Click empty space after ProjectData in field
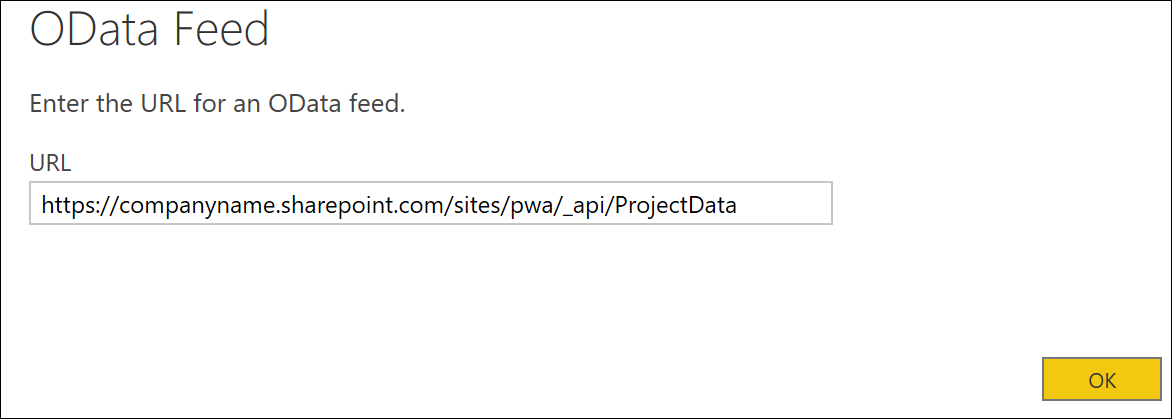This screenshot has width=1172, height=419. pos(784,203)
